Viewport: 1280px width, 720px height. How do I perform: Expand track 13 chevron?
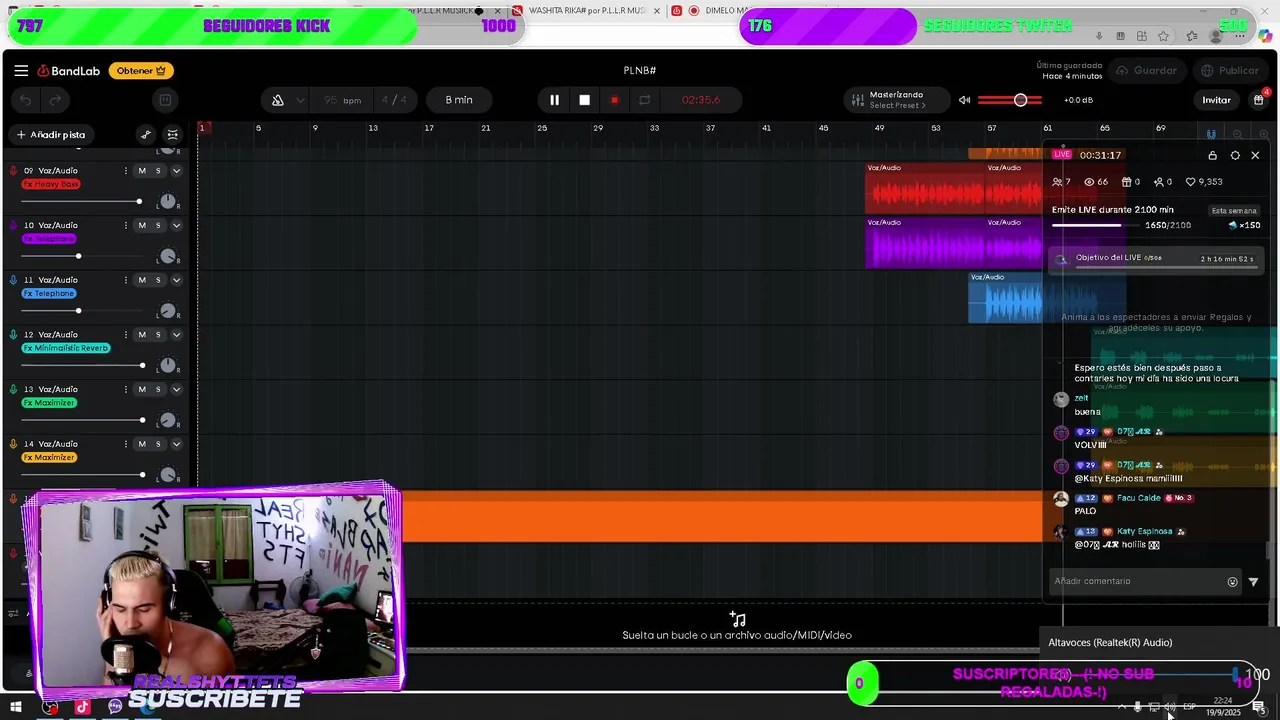click(x=176, y=390)
